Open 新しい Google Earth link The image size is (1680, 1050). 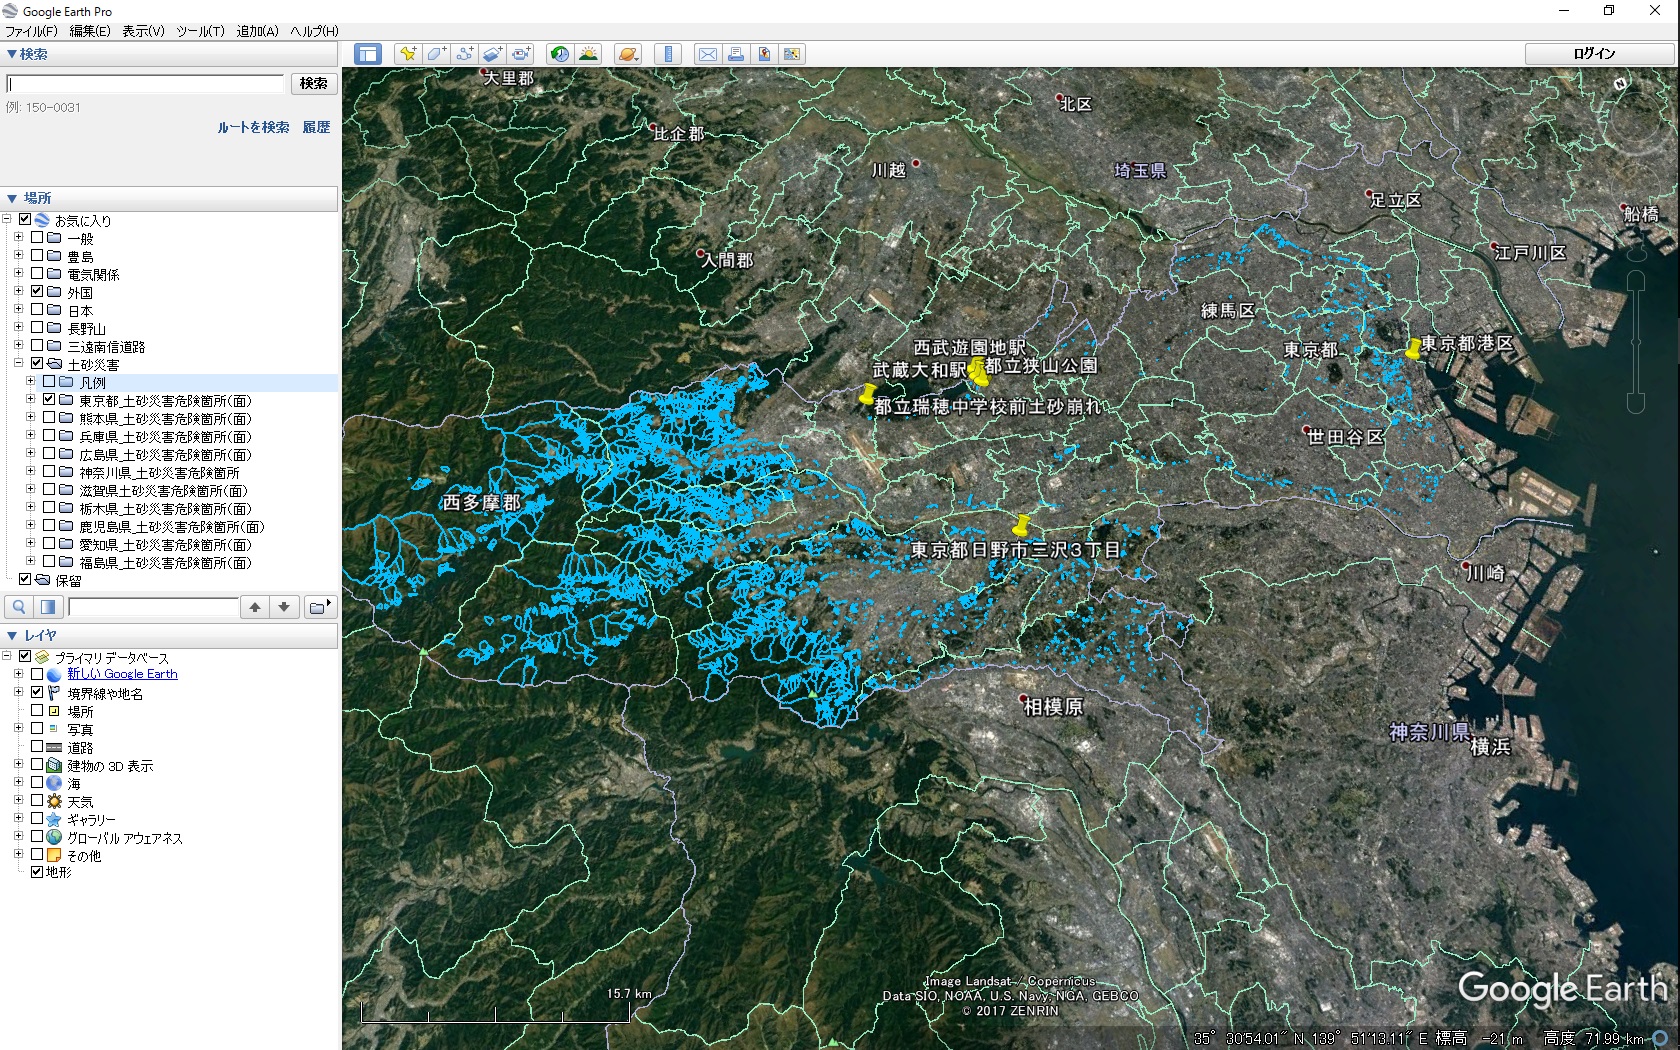[x=122, y=674]
